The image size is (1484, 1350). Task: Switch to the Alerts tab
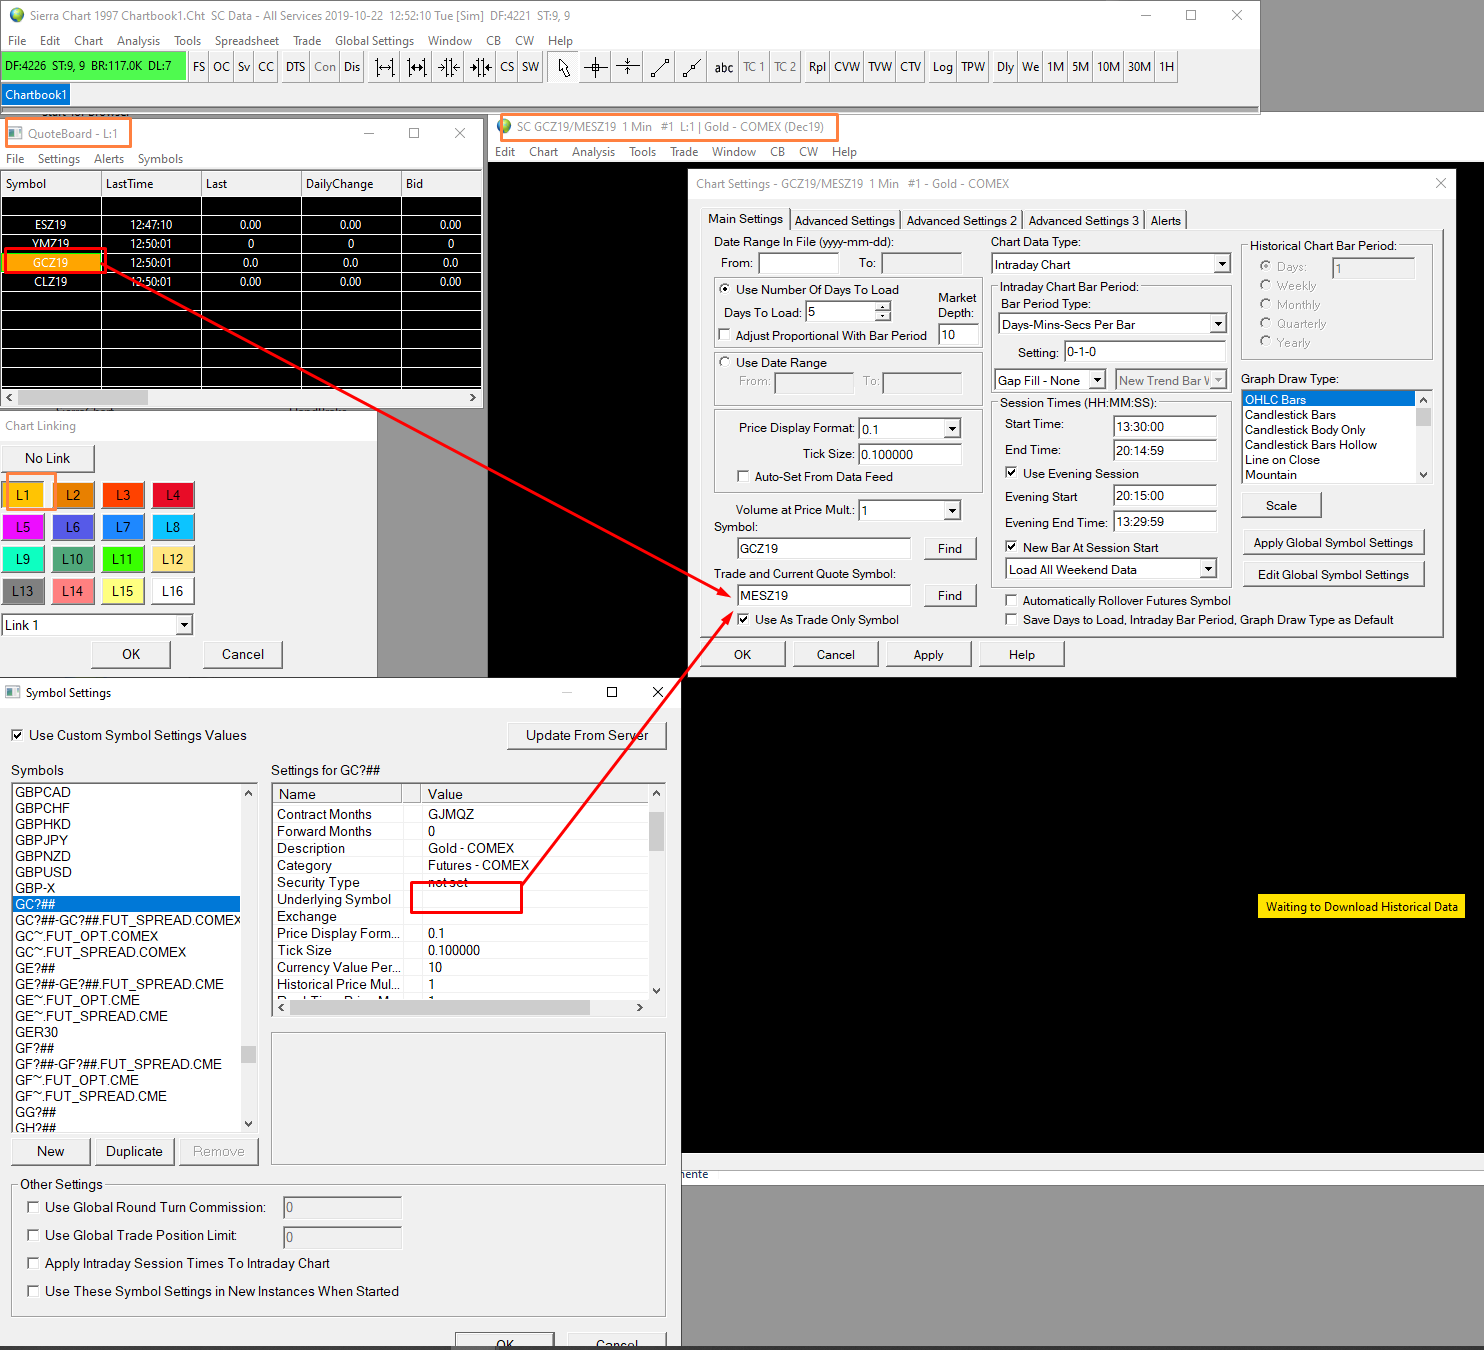pos(1165,221)
